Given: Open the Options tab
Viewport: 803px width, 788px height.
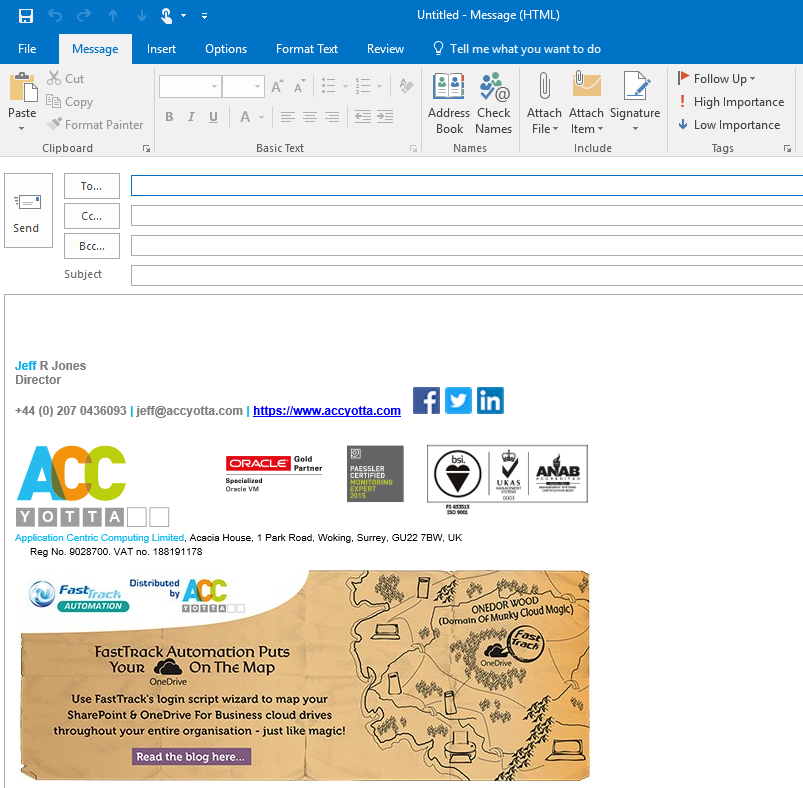Looking at the screenshot, I should pyautogui.click(x=226, y=49).
